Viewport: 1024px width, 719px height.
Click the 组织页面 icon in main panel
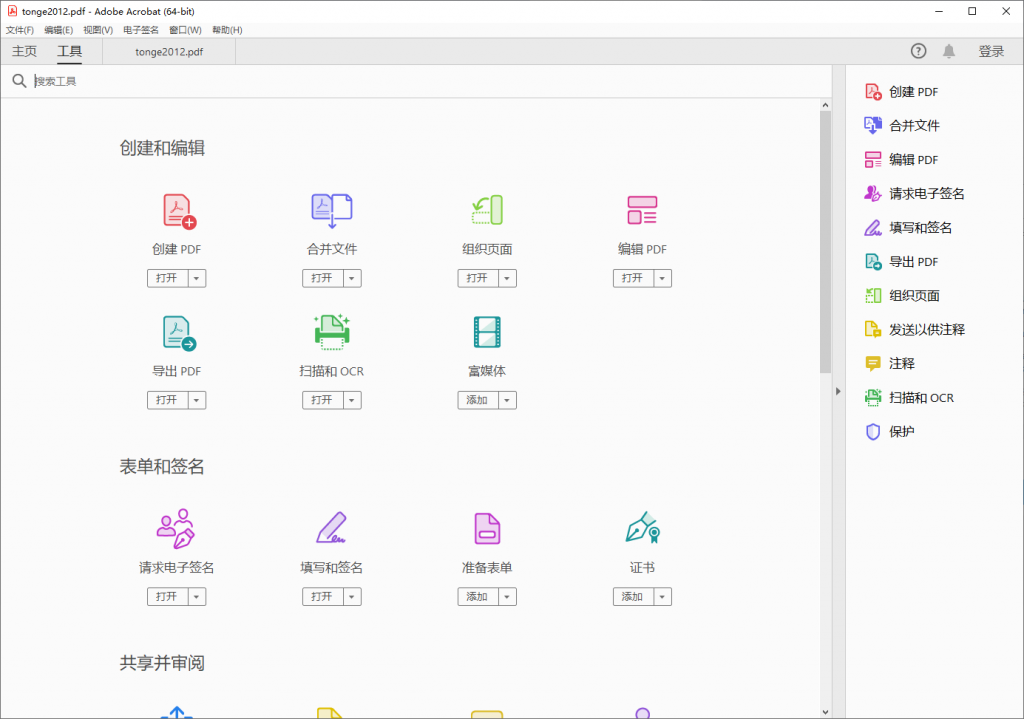487,211
